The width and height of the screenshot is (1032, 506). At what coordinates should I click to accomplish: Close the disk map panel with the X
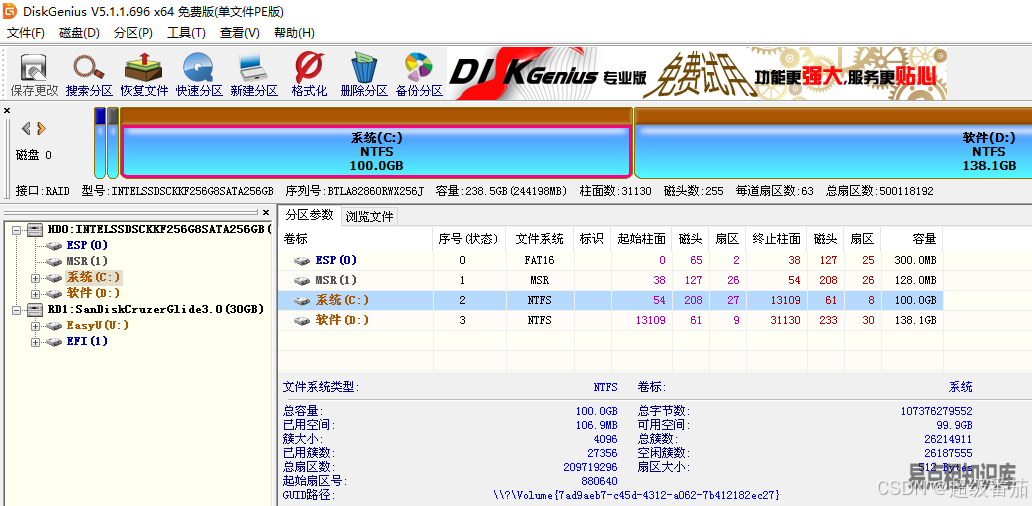[x=7, y=111]
